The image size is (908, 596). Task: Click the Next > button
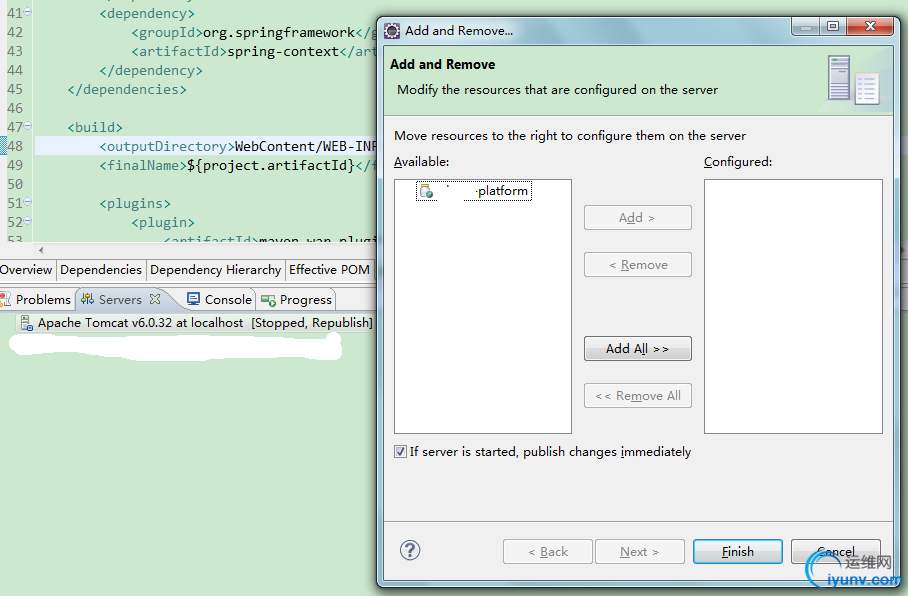click(x=640, y=551)
